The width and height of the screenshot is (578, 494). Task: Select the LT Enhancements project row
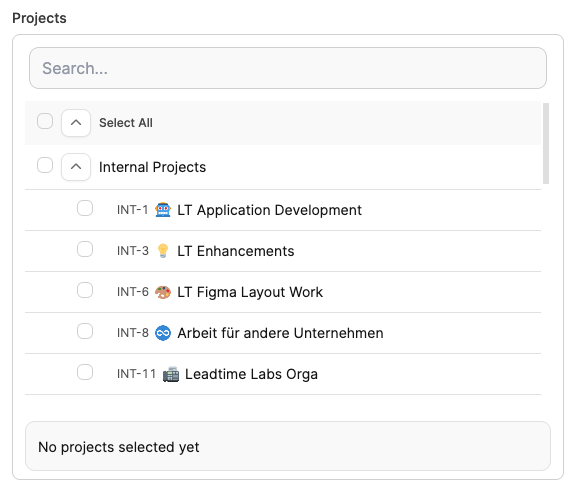point(283,251)
